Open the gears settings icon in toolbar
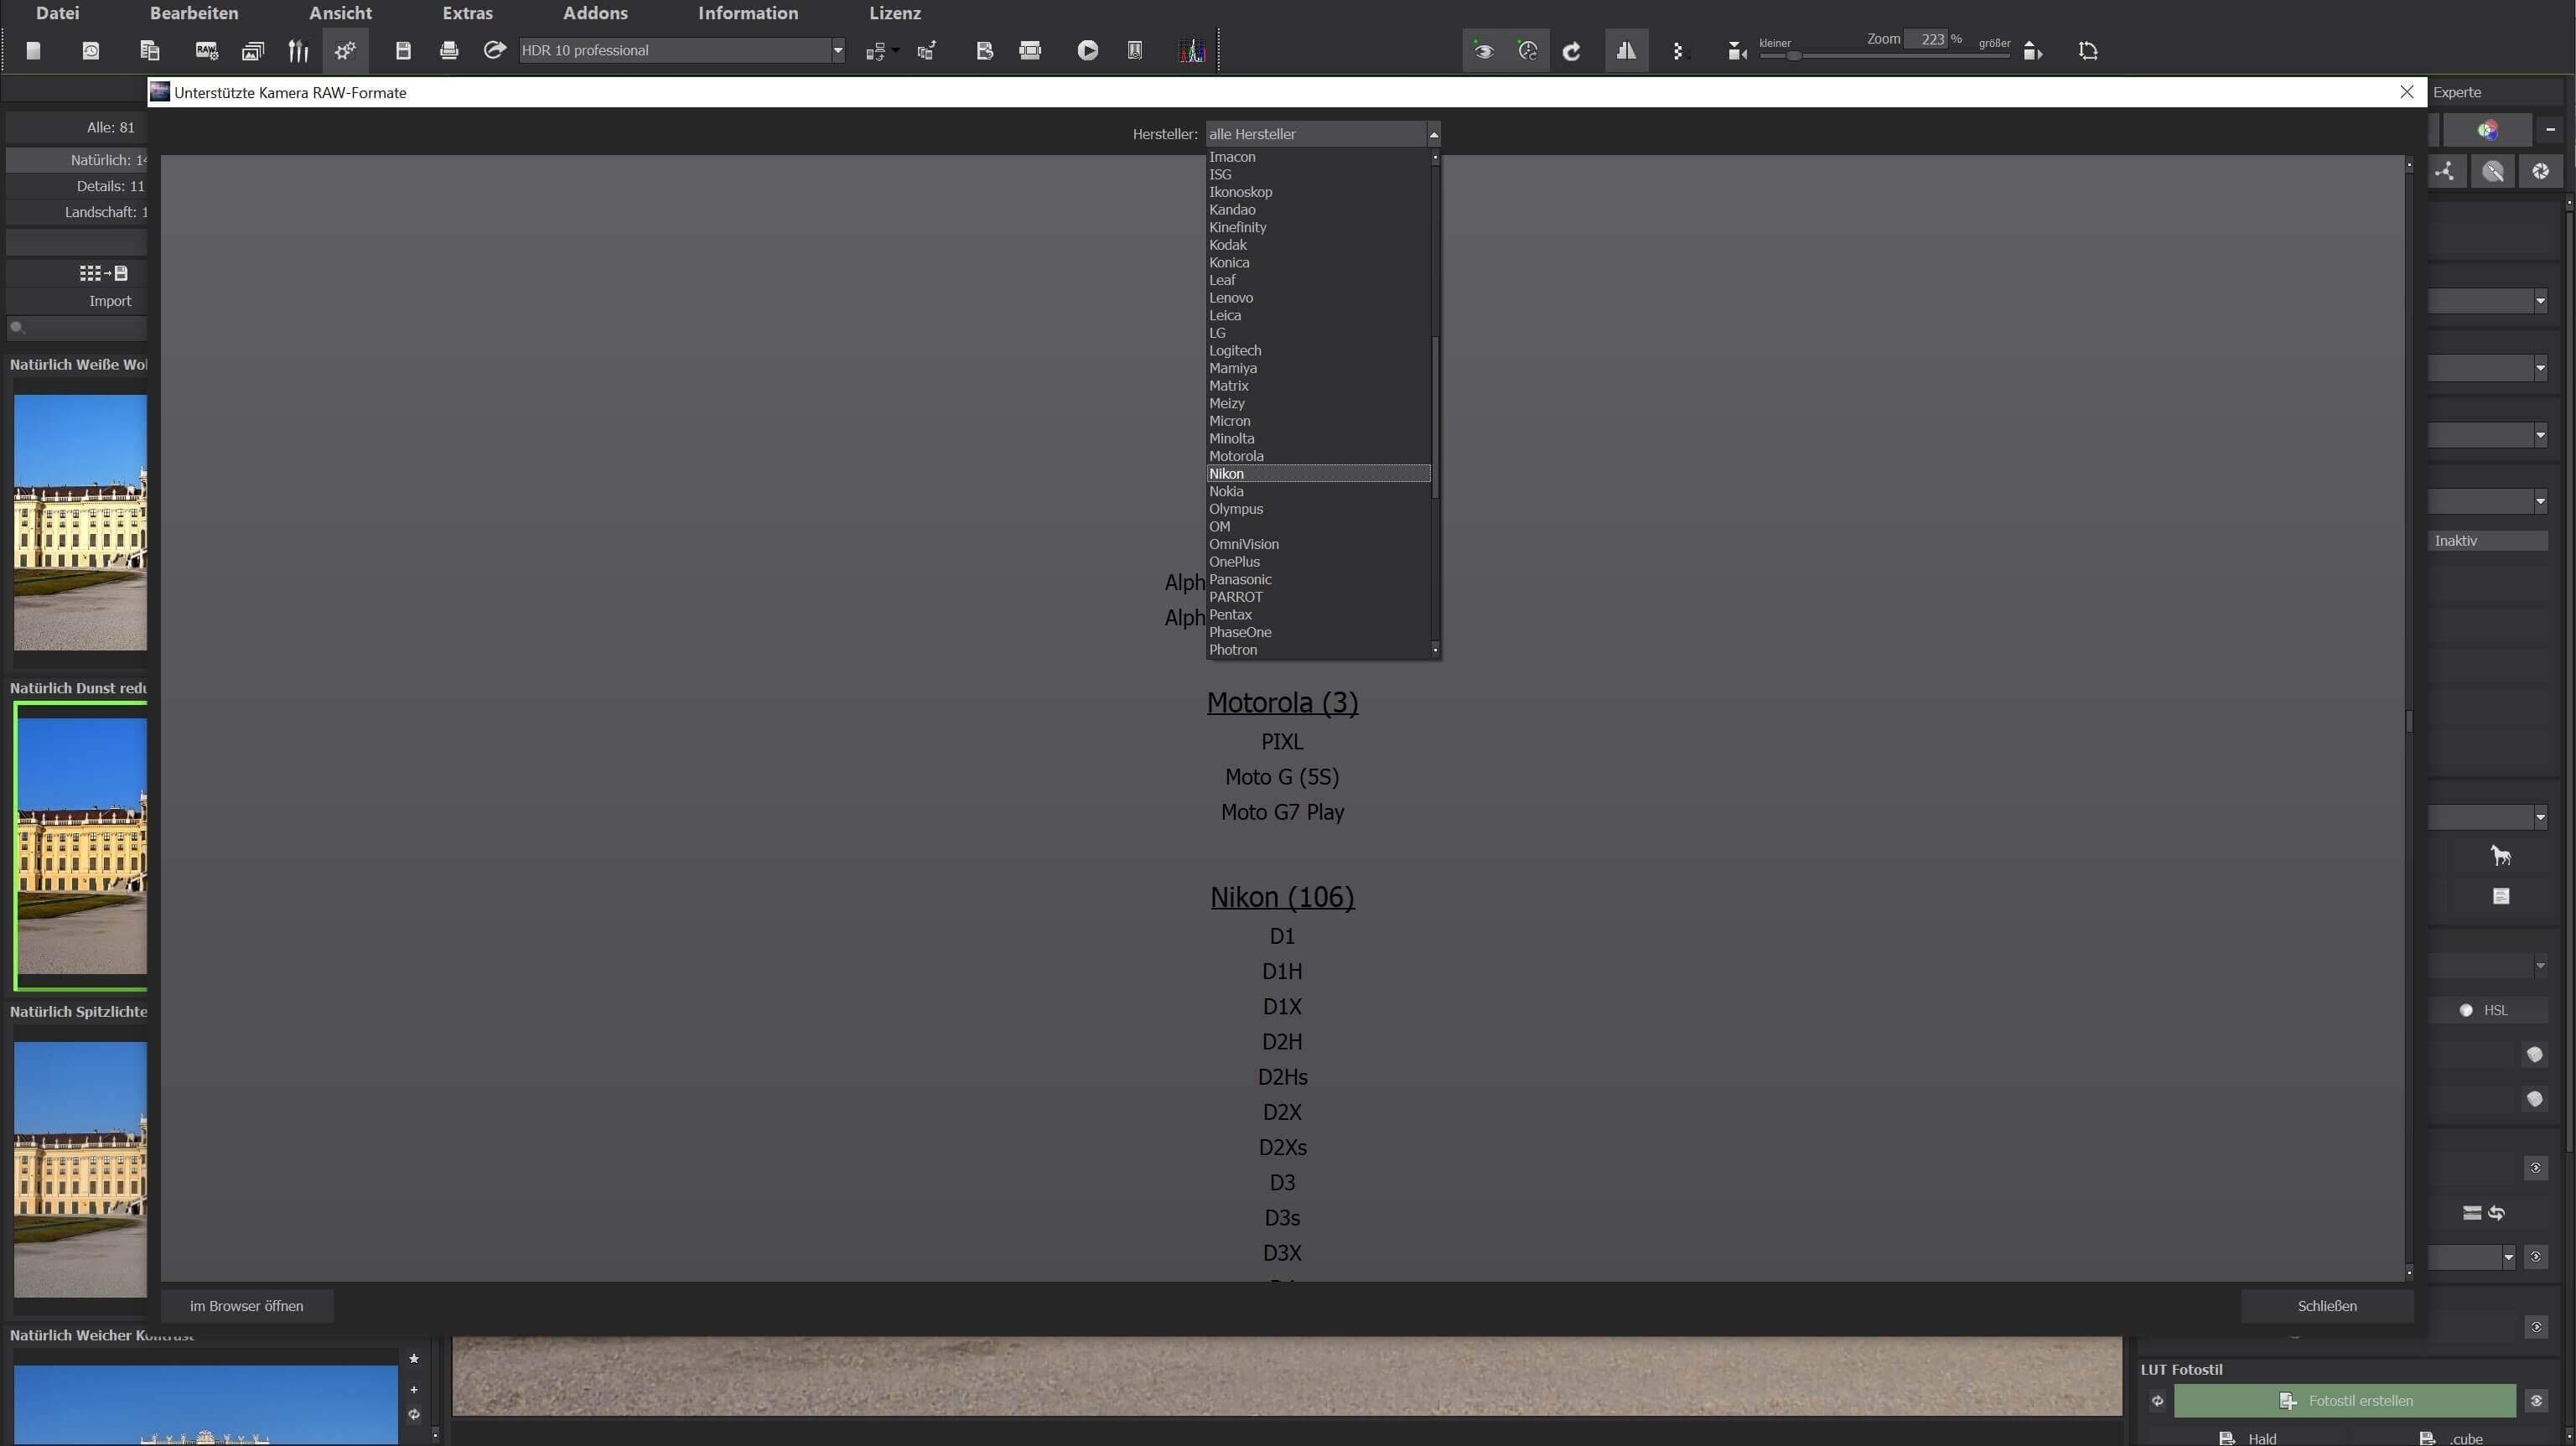2576x1446 pixels. click(x=345, y=50)
